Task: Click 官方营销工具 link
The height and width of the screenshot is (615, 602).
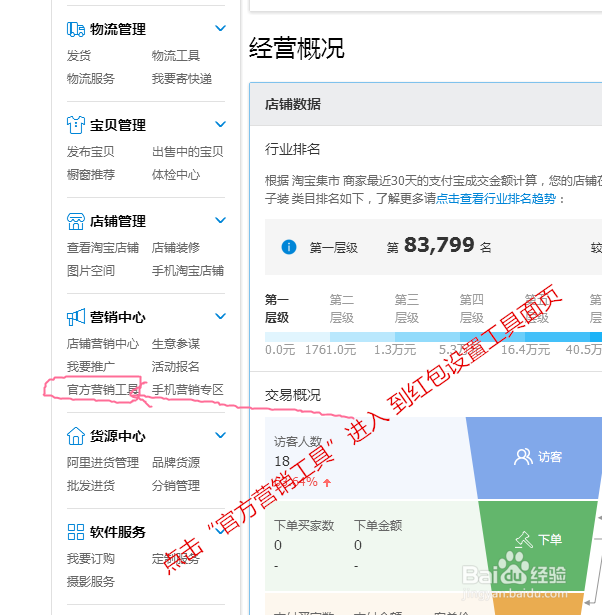Action: pos(103,389)
